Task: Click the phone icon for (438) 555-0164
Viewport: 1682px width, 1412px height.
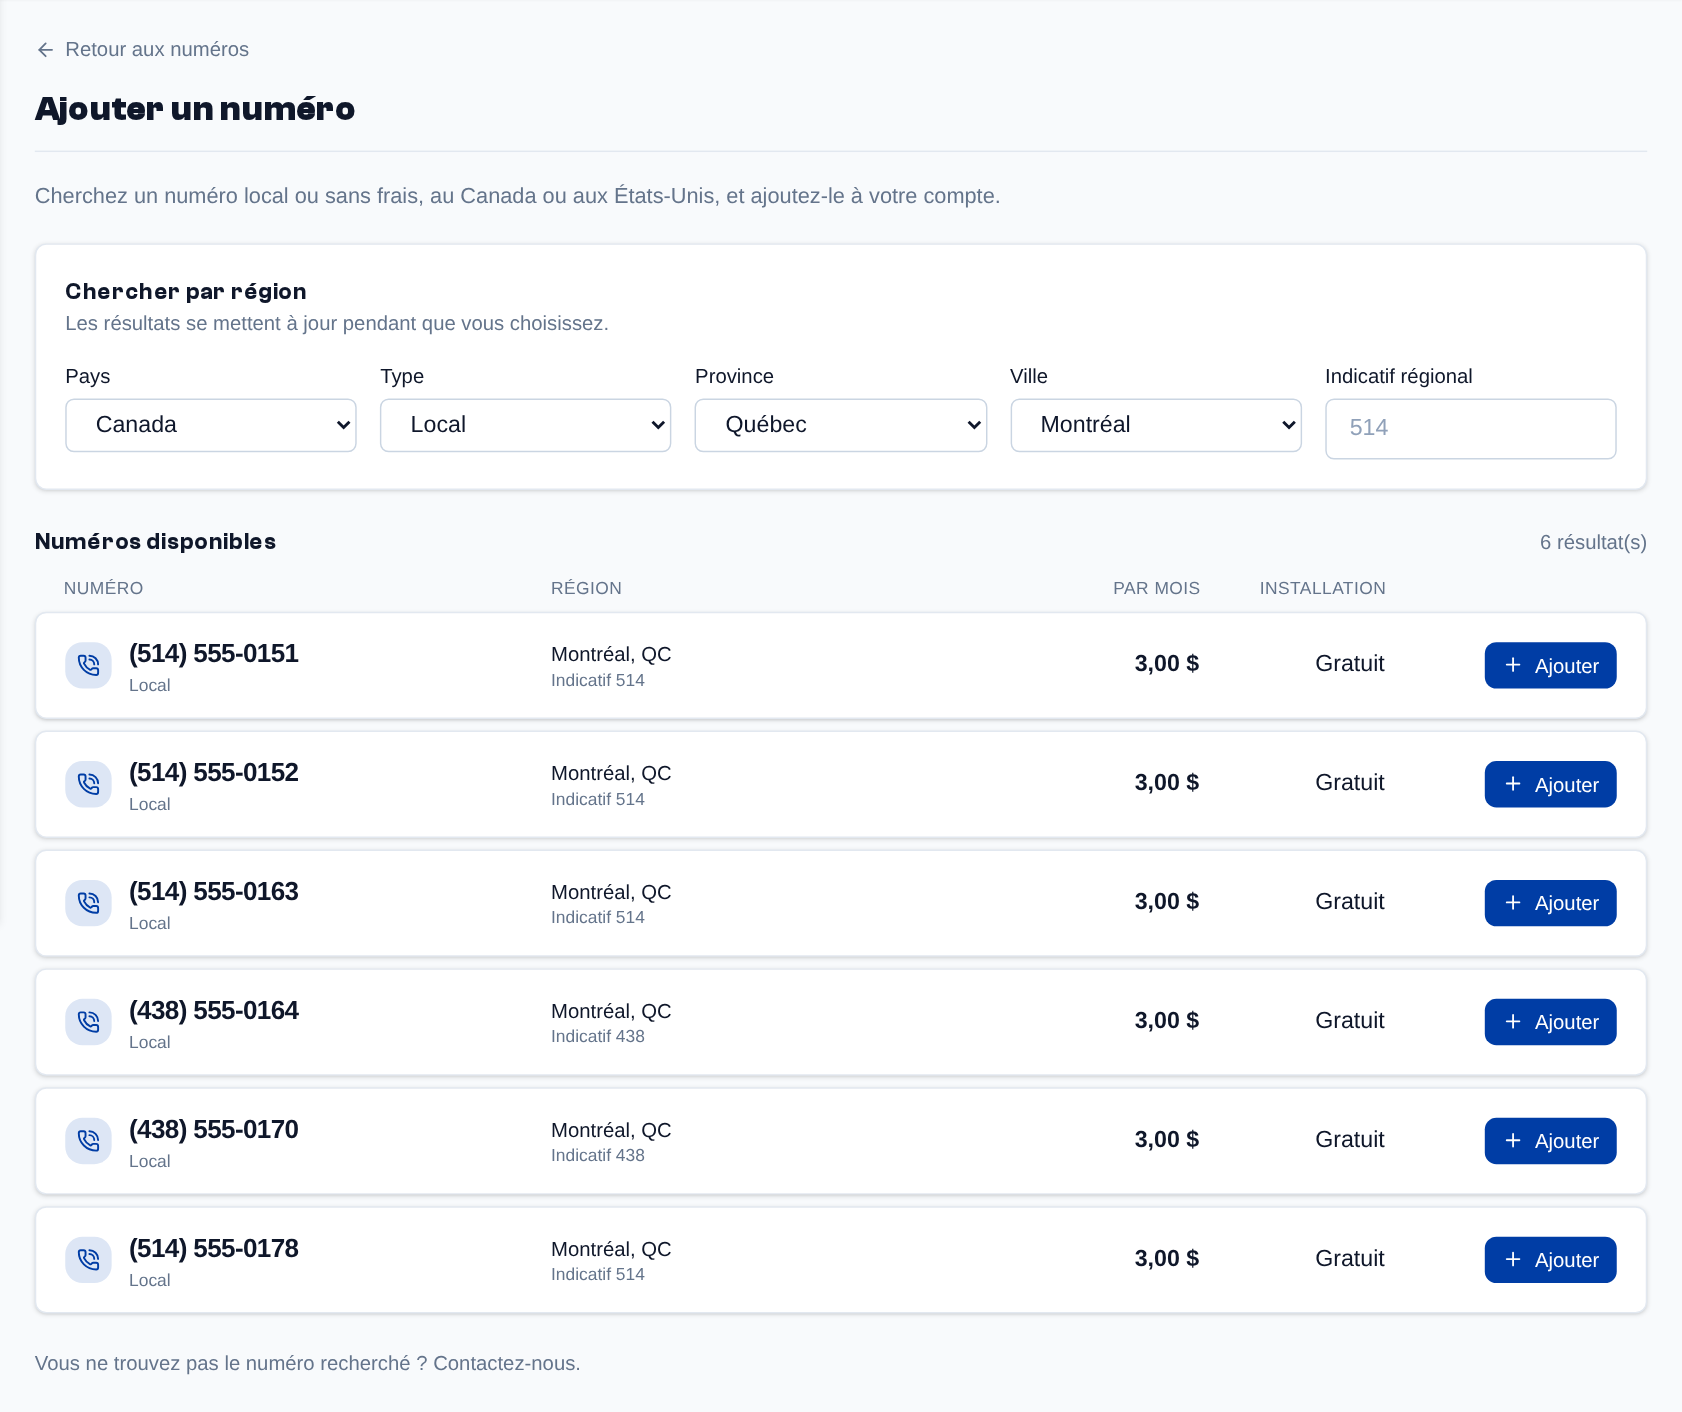Action: click(88, 1022)
